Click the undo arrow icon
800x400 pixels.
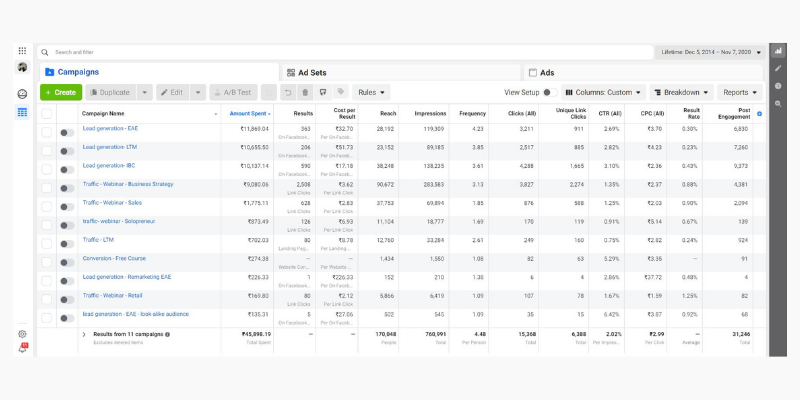coord(287,92)
